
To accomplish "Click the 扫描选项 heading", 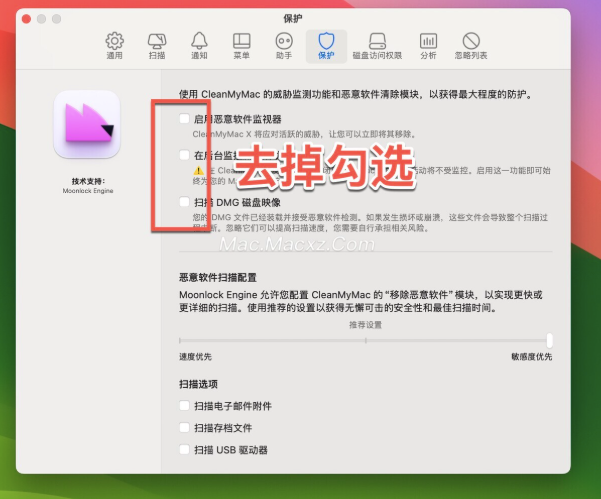I will [x=198, y=384].
